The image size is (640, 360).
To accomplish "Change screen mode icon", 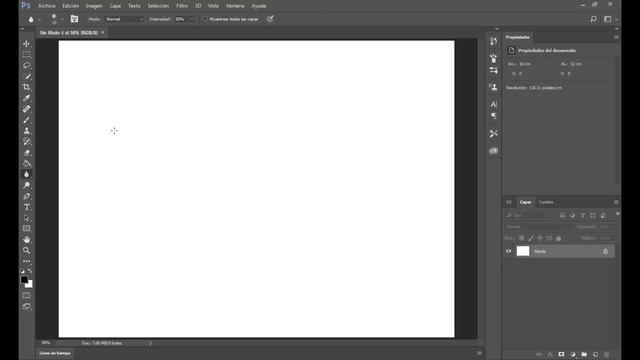I will click(x=27, y=306).
